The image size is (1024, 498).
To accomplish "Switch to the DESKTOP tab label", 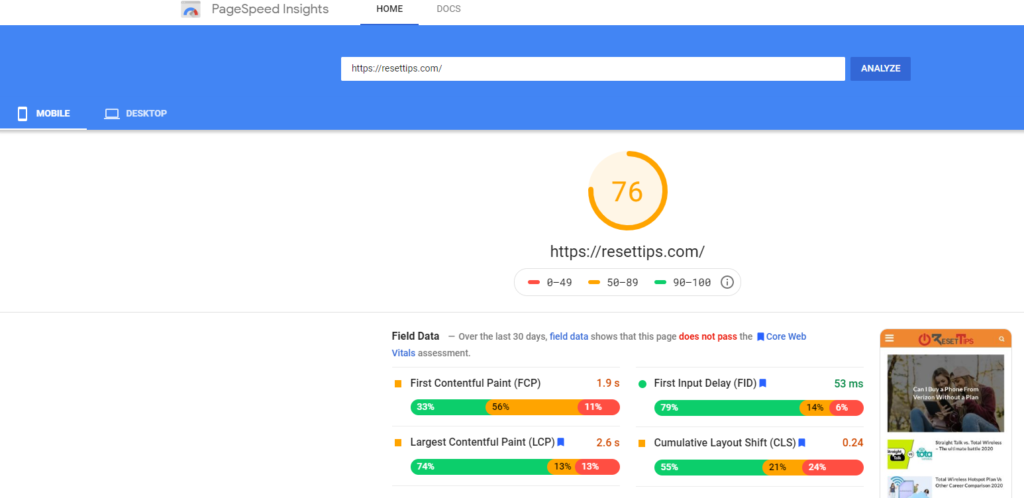I will click(146, 114).
